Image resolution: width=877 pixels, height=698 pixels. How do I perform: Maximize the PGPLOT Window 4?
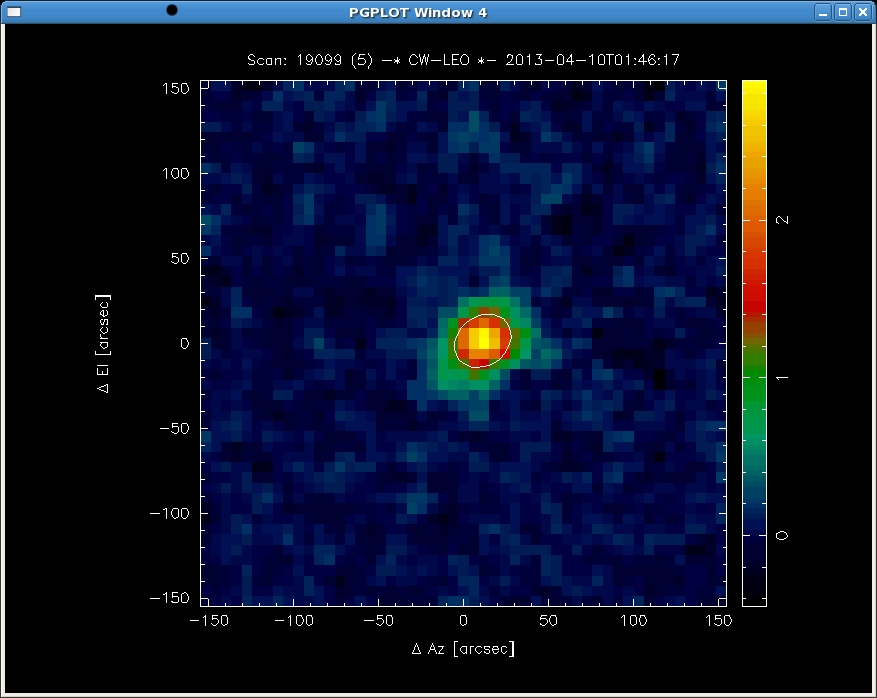pyautogui.click(x=843, y=12)
